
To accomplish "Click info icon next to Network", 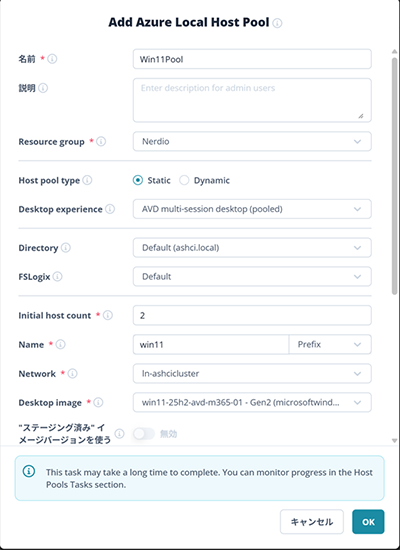I will click(72, 374).
